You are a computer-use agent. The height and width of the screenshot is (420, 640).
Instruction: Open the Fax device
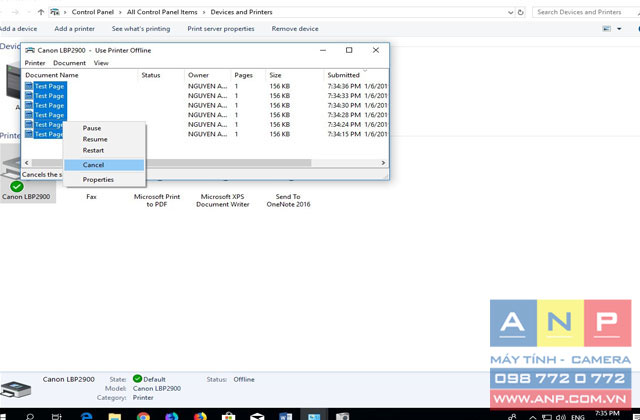(91, 197)
